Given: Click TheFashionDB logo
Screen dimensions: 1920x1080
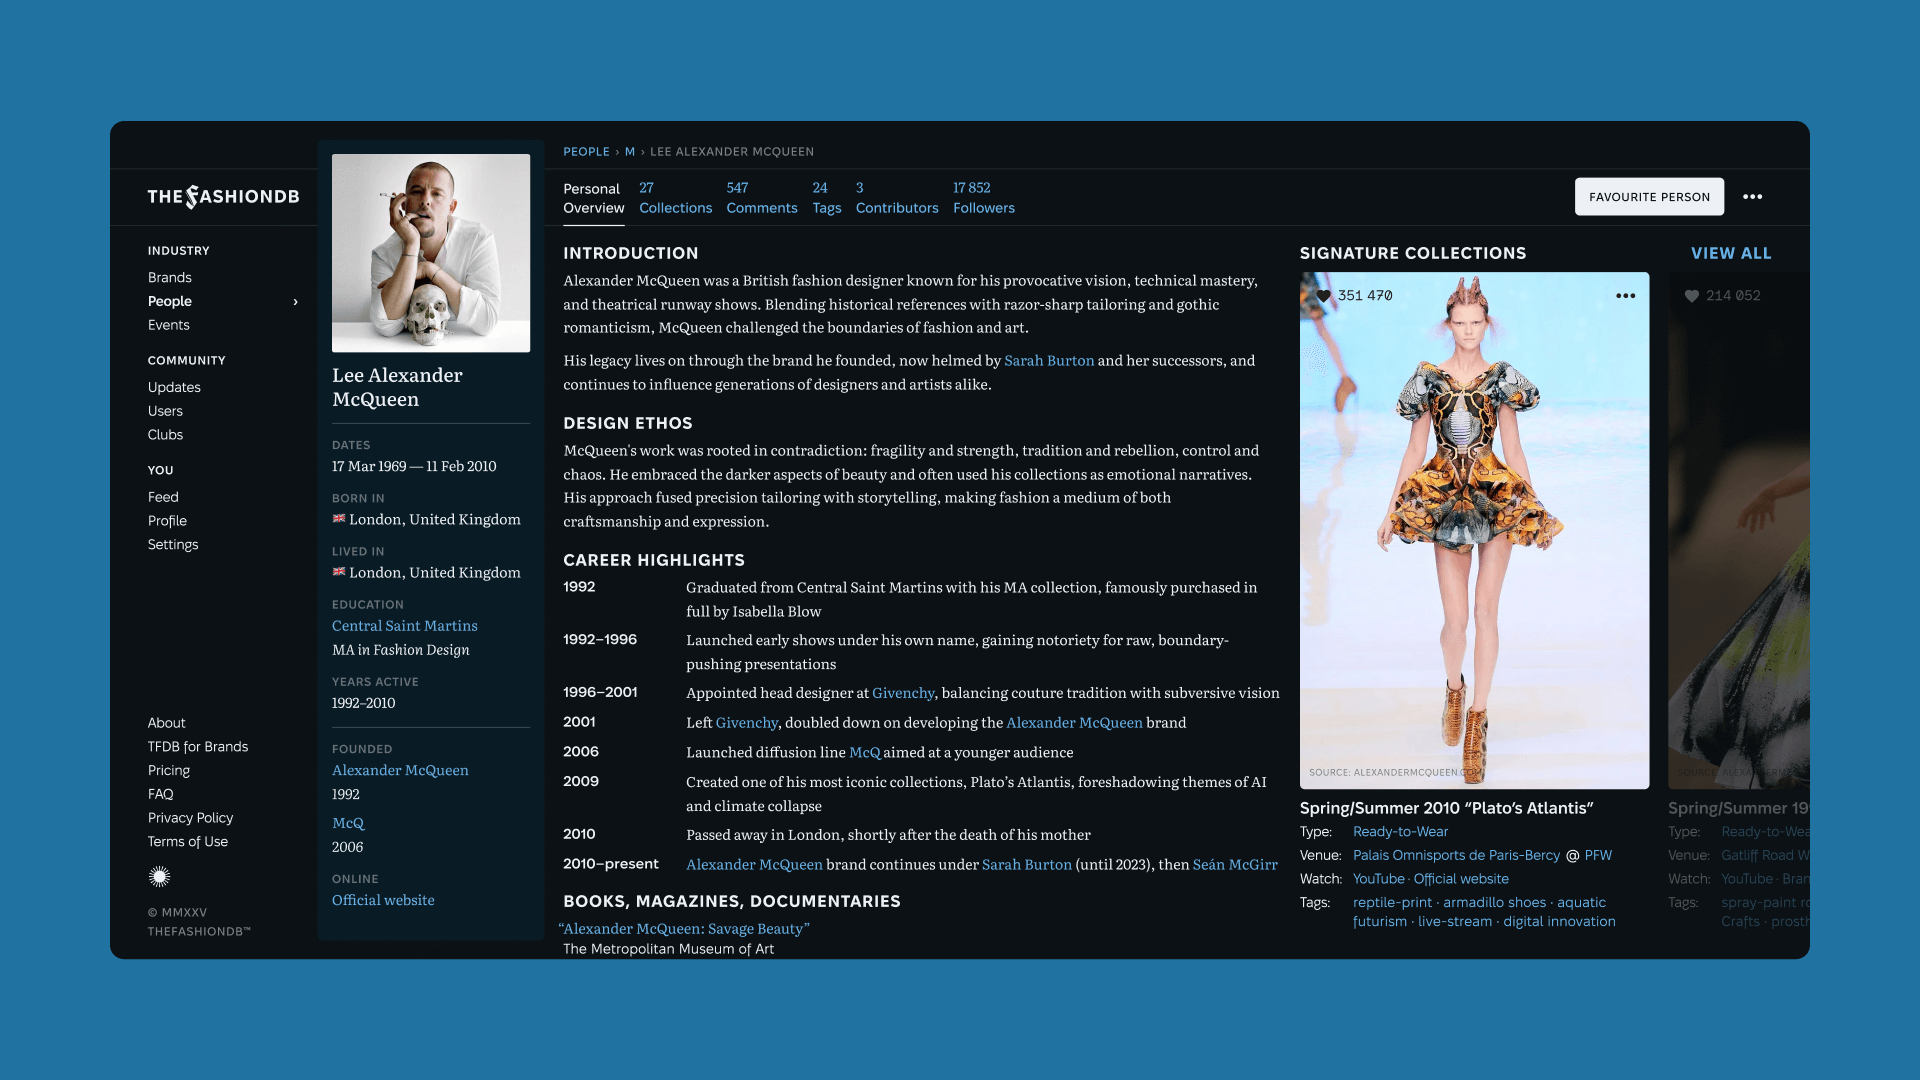Looking at the screenshot, I should click(223, 197).
